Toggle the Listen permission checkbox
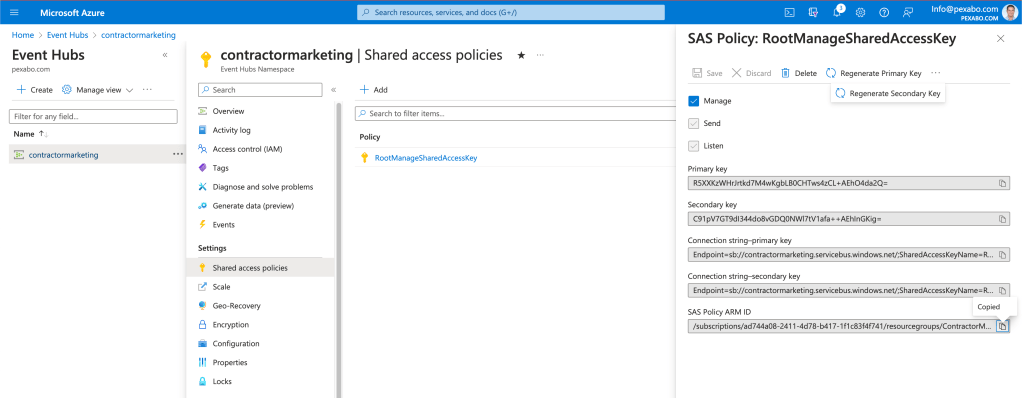1022x398 pixels. 694,146
